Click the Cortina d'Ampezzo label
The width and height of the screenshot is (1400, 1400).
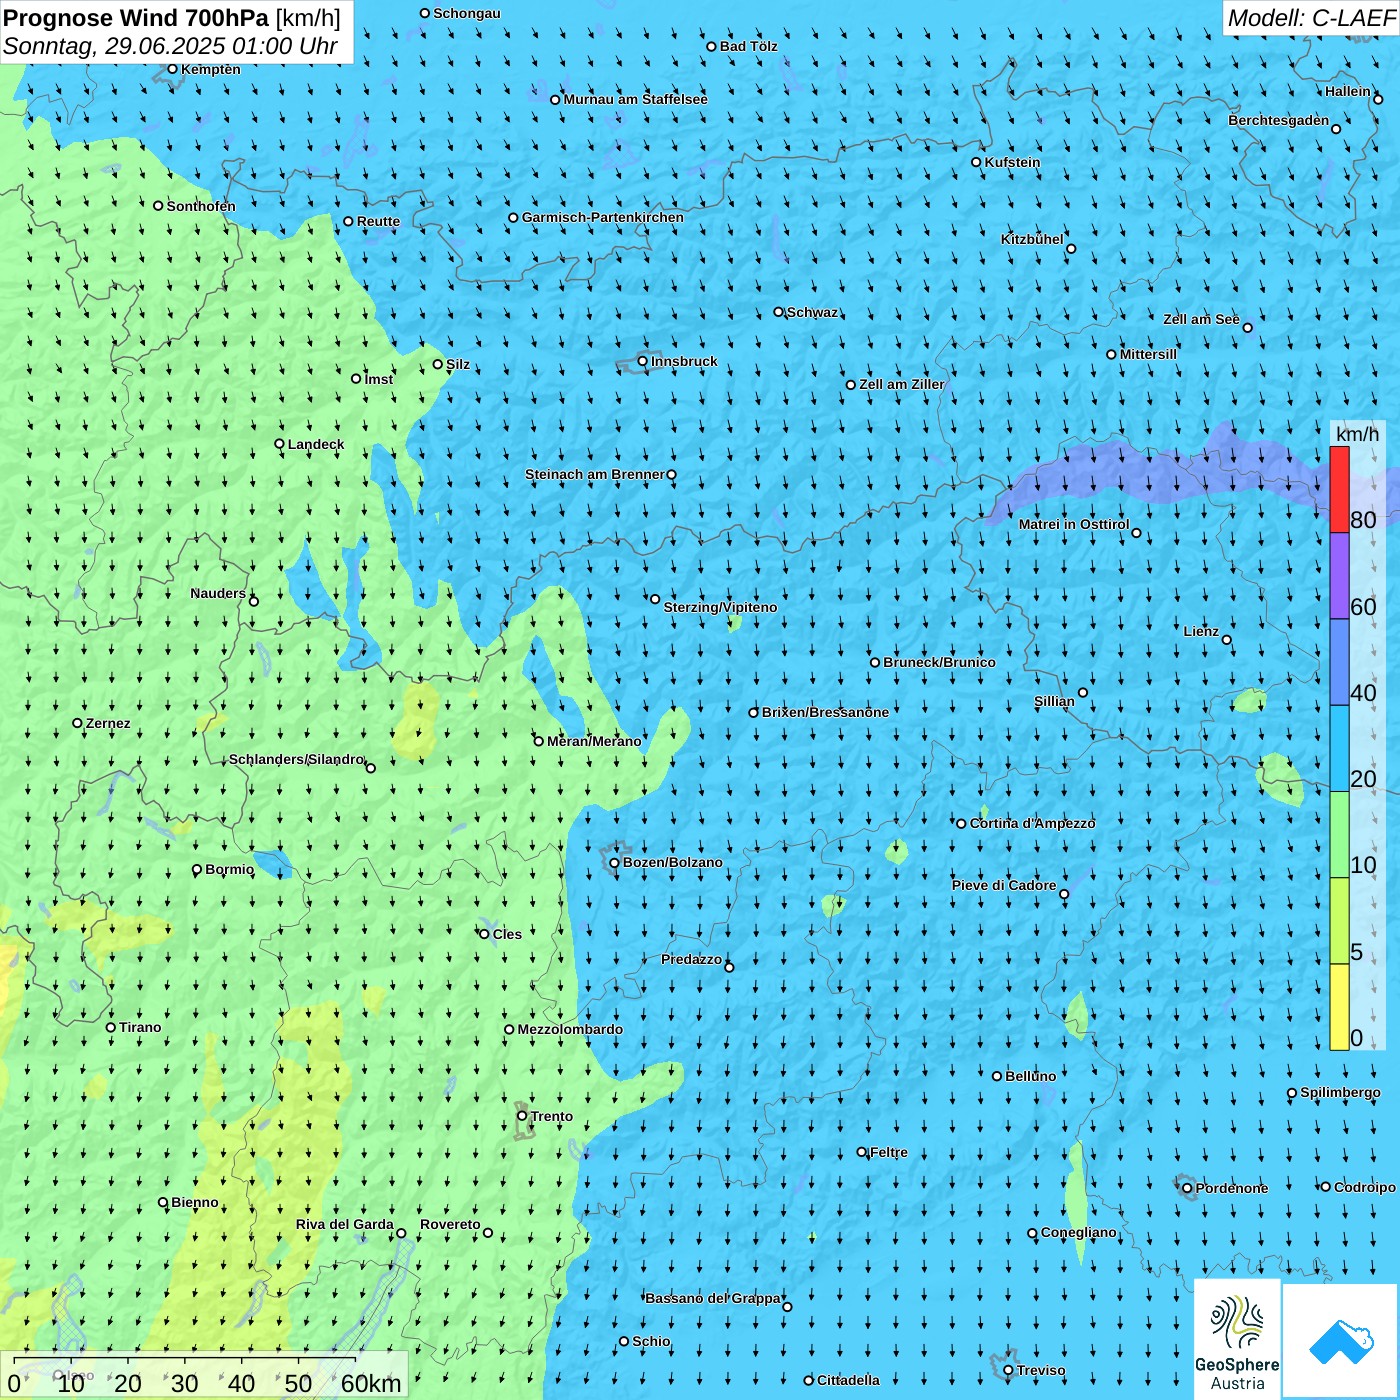tap(1032, 823)
